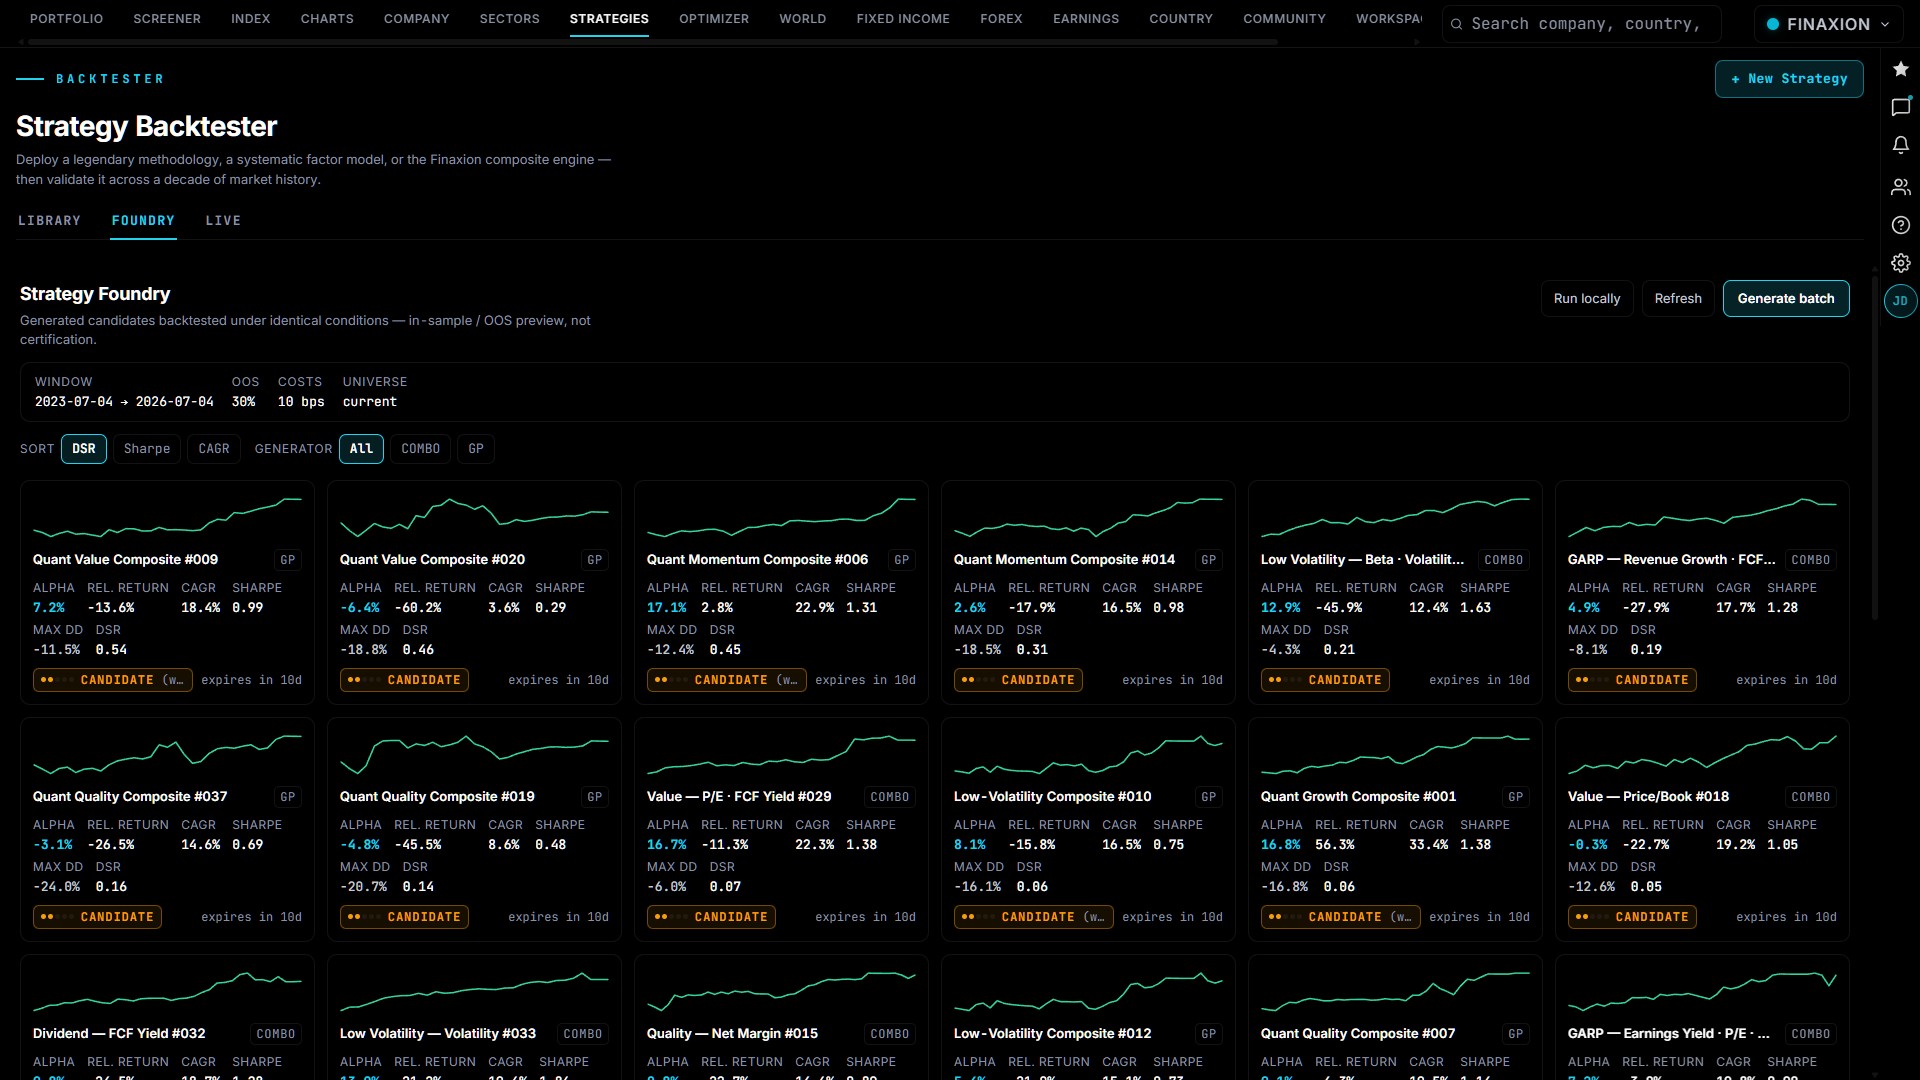1920x1080 pixels.
Task: Sort candidates by Sharpe
Action: [147, 449]
